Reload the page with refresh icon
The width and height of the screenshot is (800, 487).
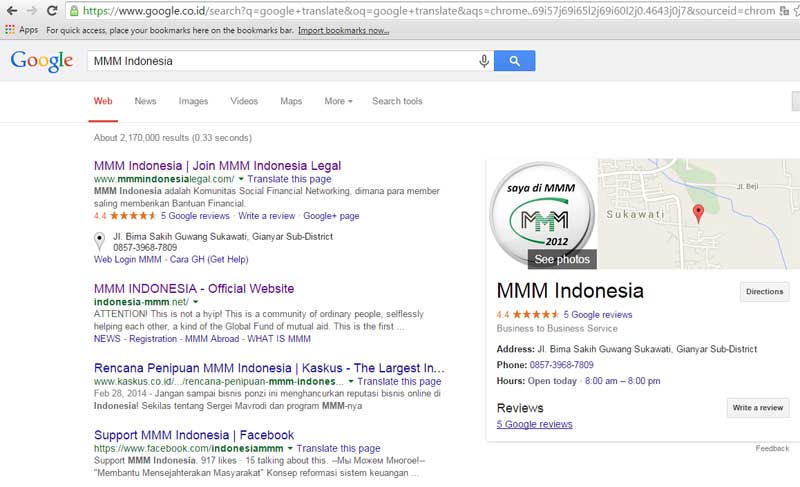click(x=54, y=11)
